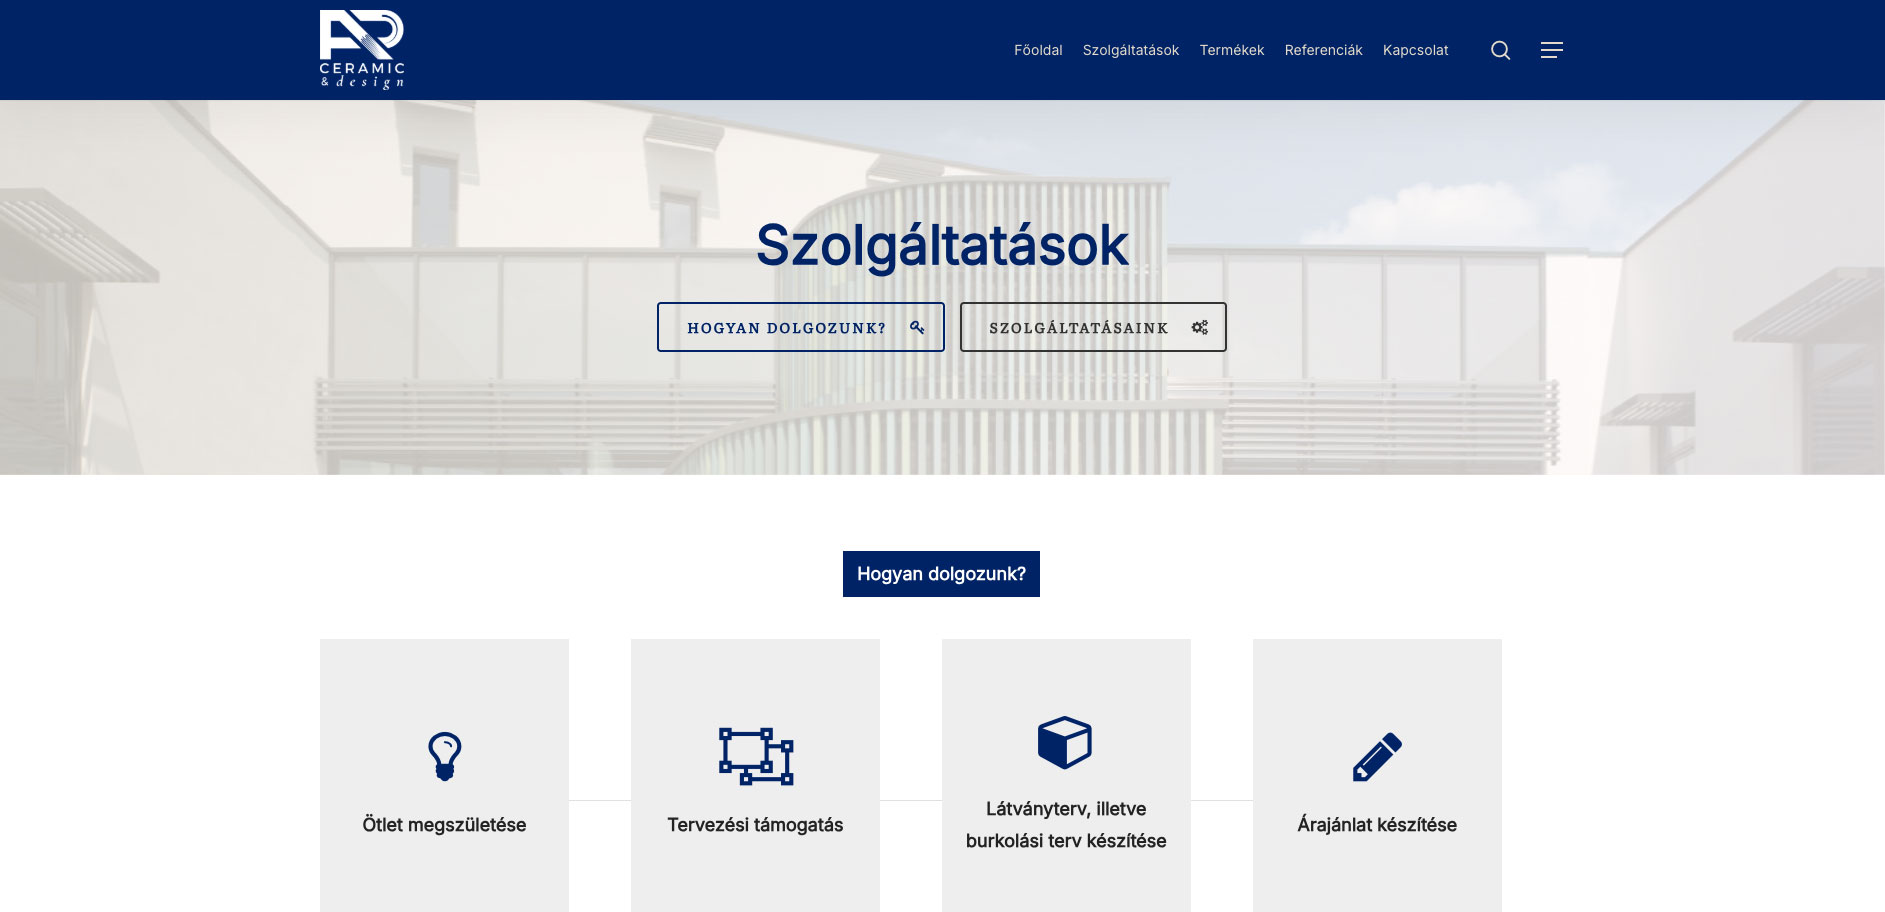Click the lightbulb idea icon
The height and width of the screenshot is (912, 1885).
click(x=444, y=756)
